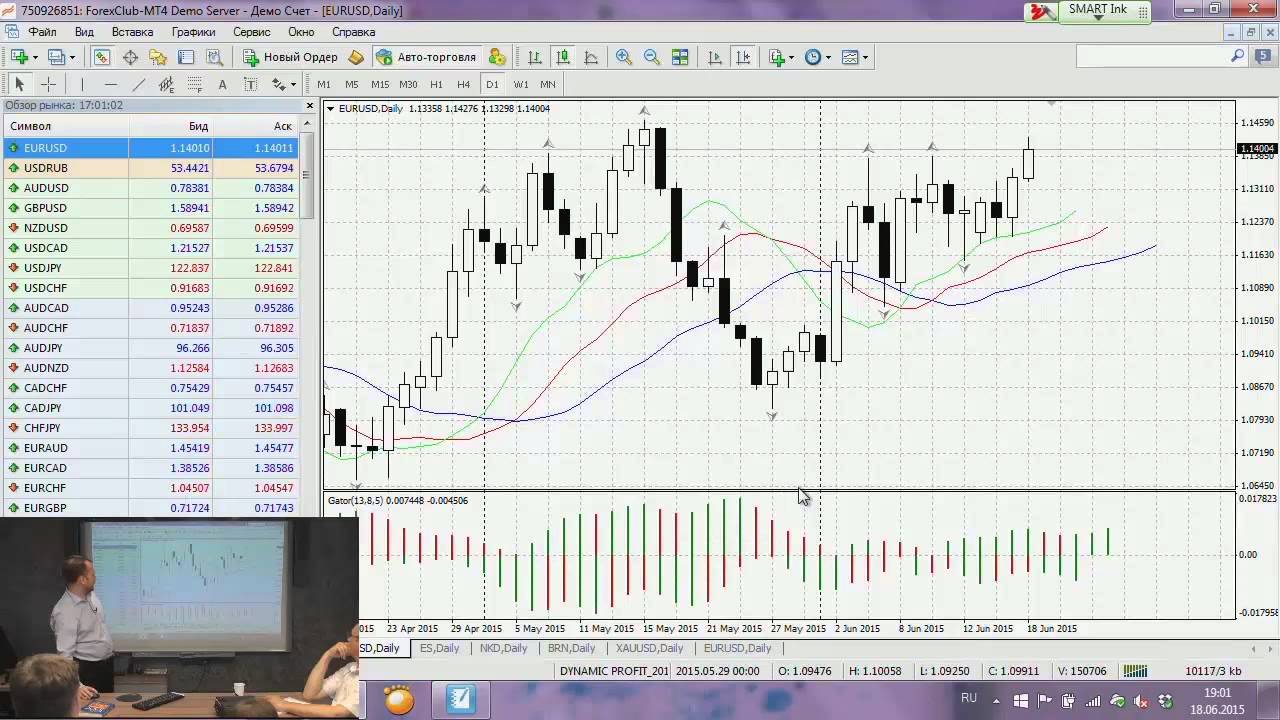Switch chart to bar chart style

tap(535, 57)
